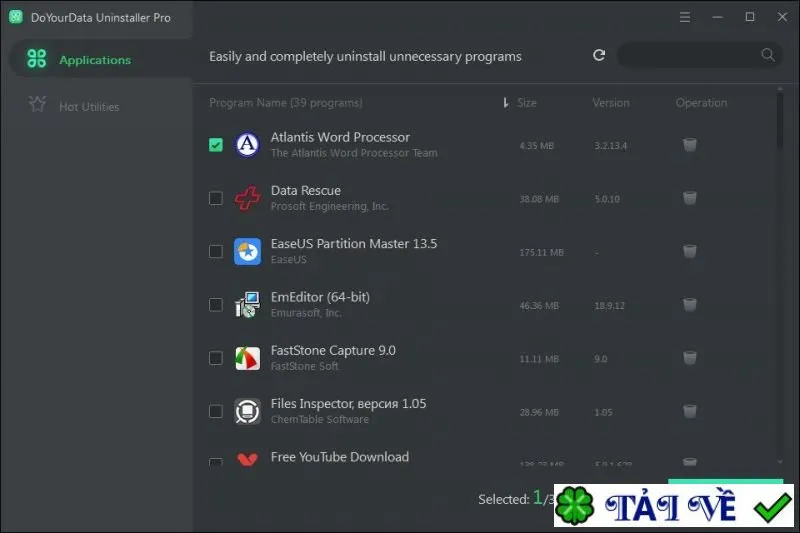Click trash icon for EaseUS Partition Master
This screenshot has height=533, width=800.
[x=689, y=251]
